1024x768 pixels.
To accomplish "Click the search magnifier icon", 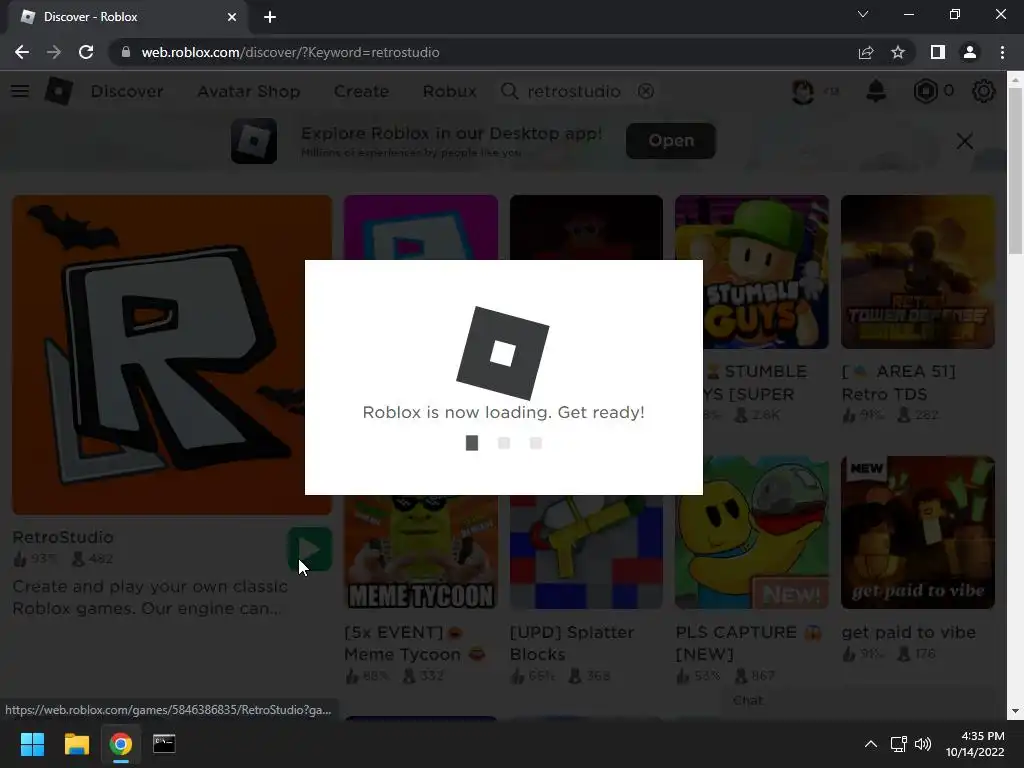I will (509, 91).
